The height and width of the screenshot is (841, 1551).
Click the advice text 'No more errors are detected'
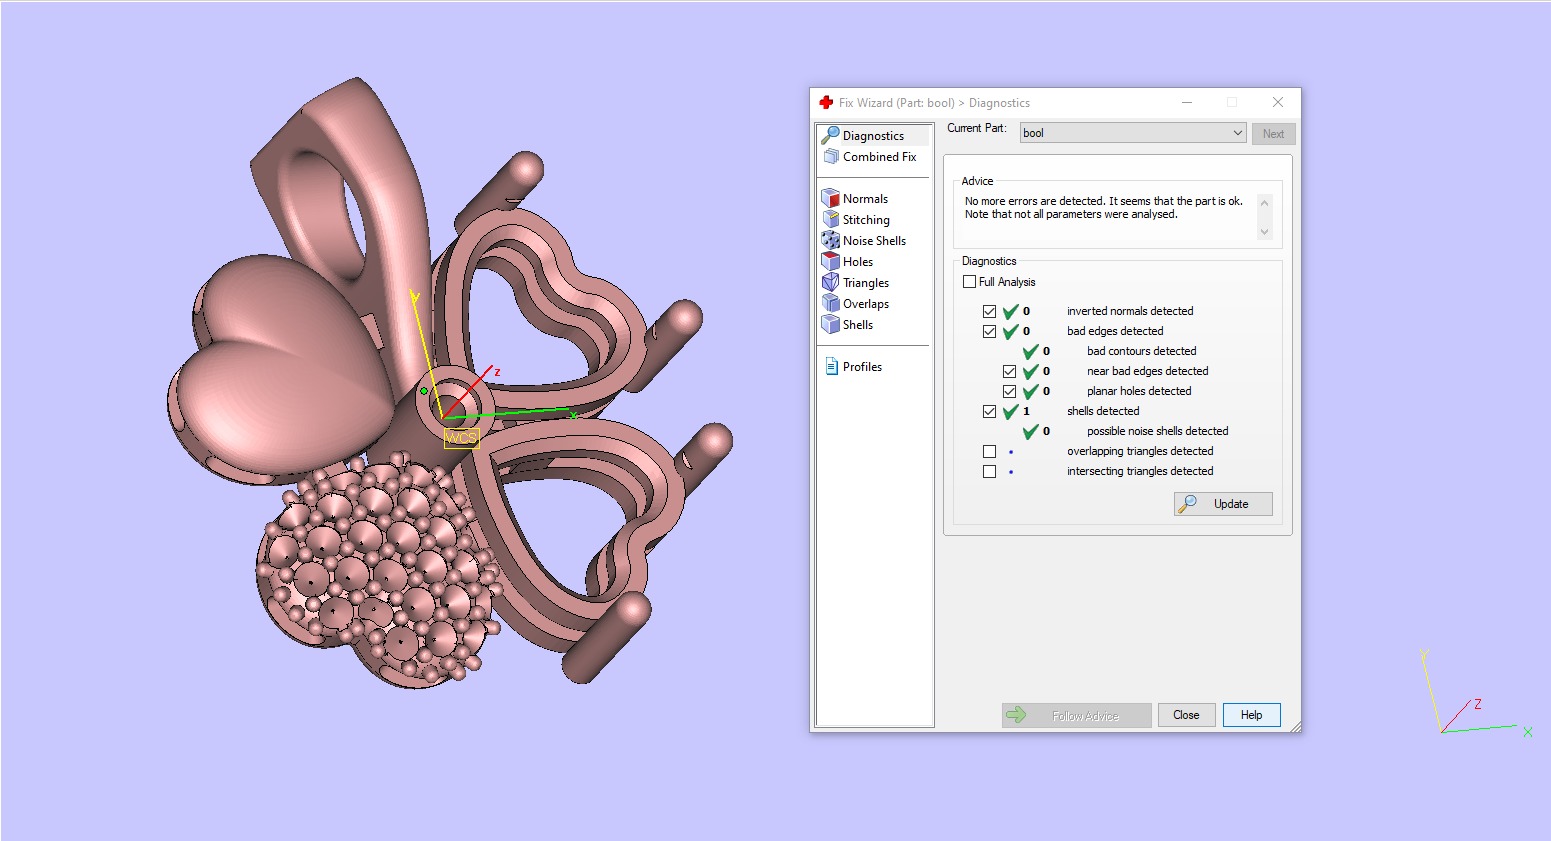pos(1034,201)
